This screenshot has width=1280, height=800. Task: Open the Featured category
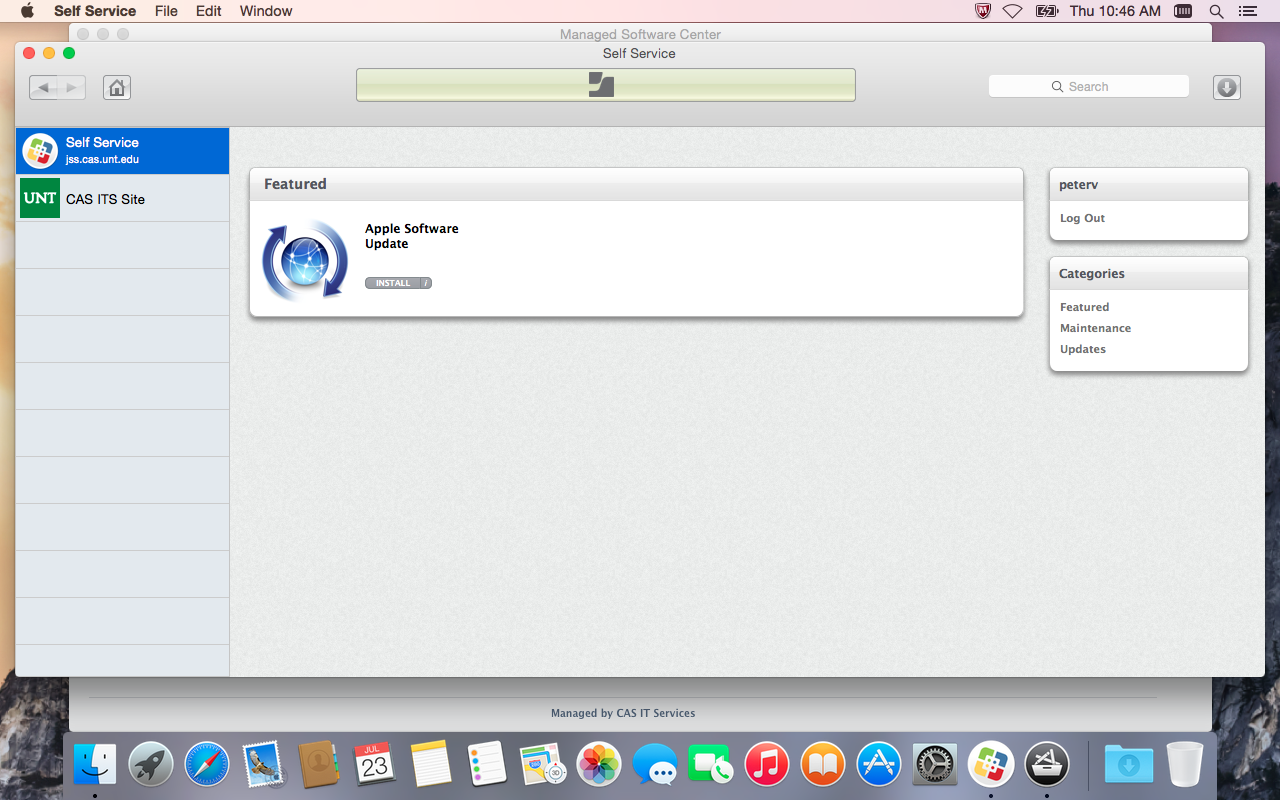(x=1084, y=307)
